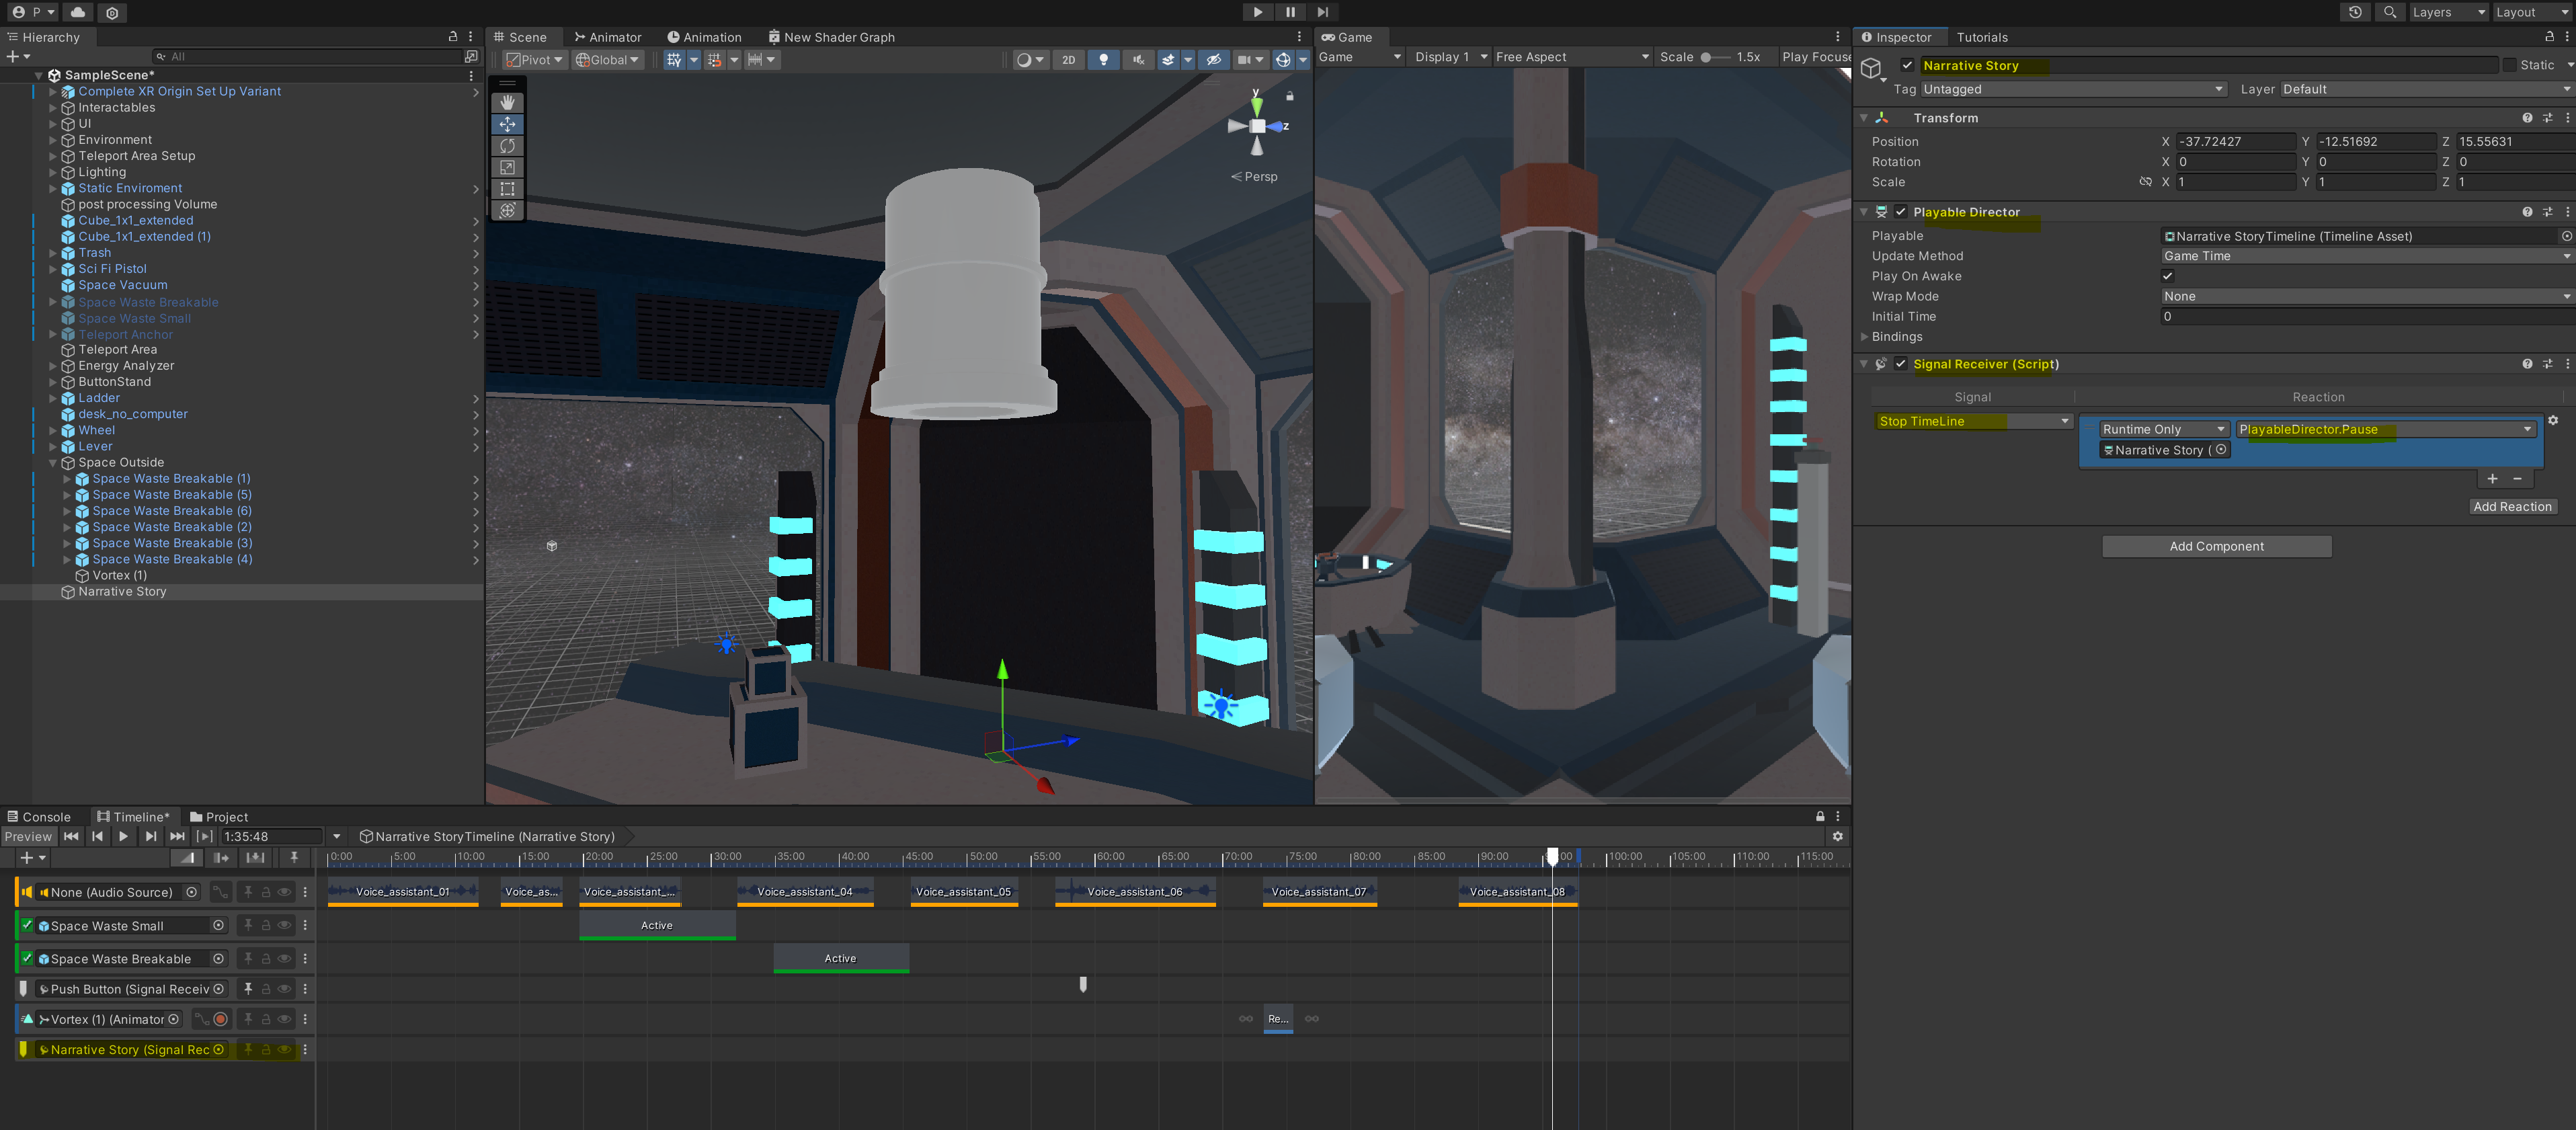Open the Stop TimeLine signal dropdown
2576x1130 pixels.
click(1972, 421)
